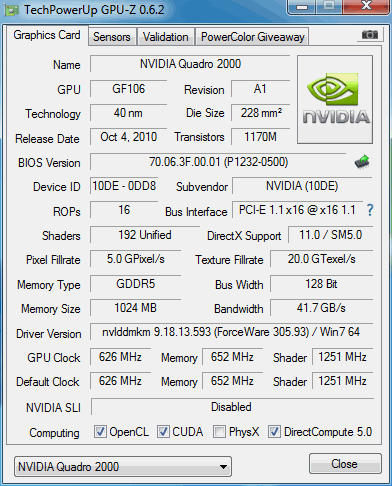
Task: Open the PowerColor Giveaway tab
Action: pos(253,37)
